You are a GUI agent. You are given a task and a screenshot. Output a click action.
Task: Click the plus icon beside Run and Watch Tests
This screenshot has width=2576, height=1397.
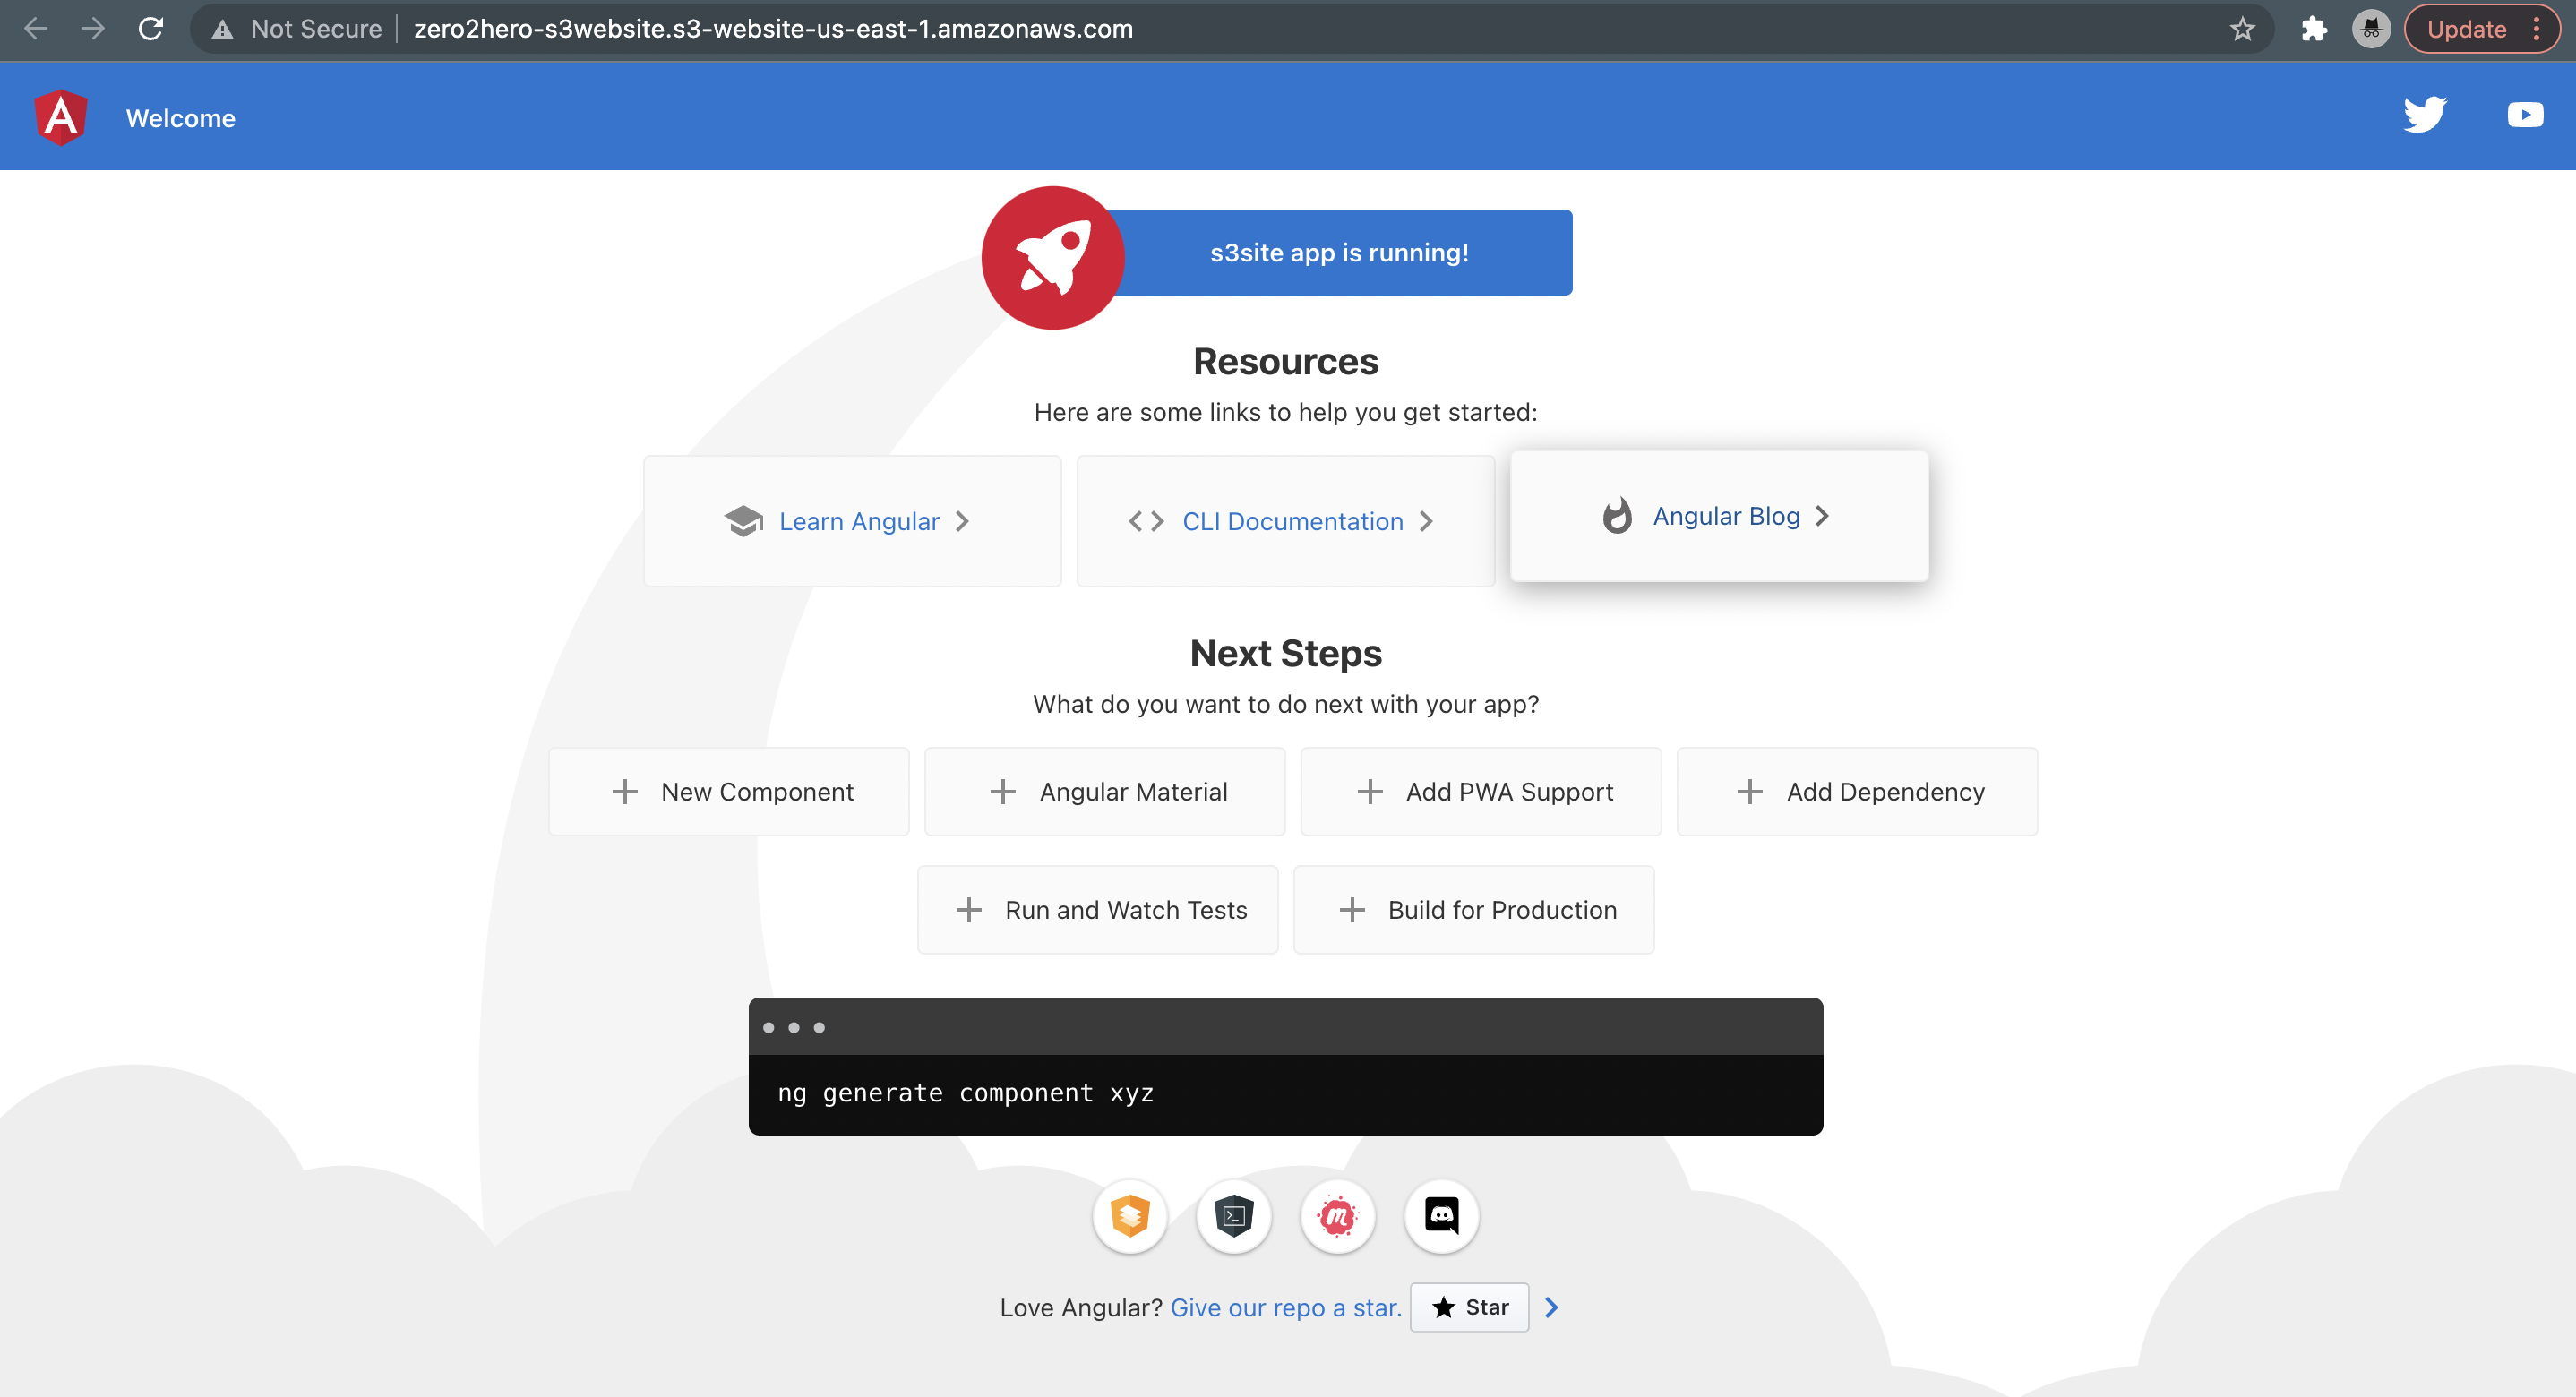pos(969,910)
